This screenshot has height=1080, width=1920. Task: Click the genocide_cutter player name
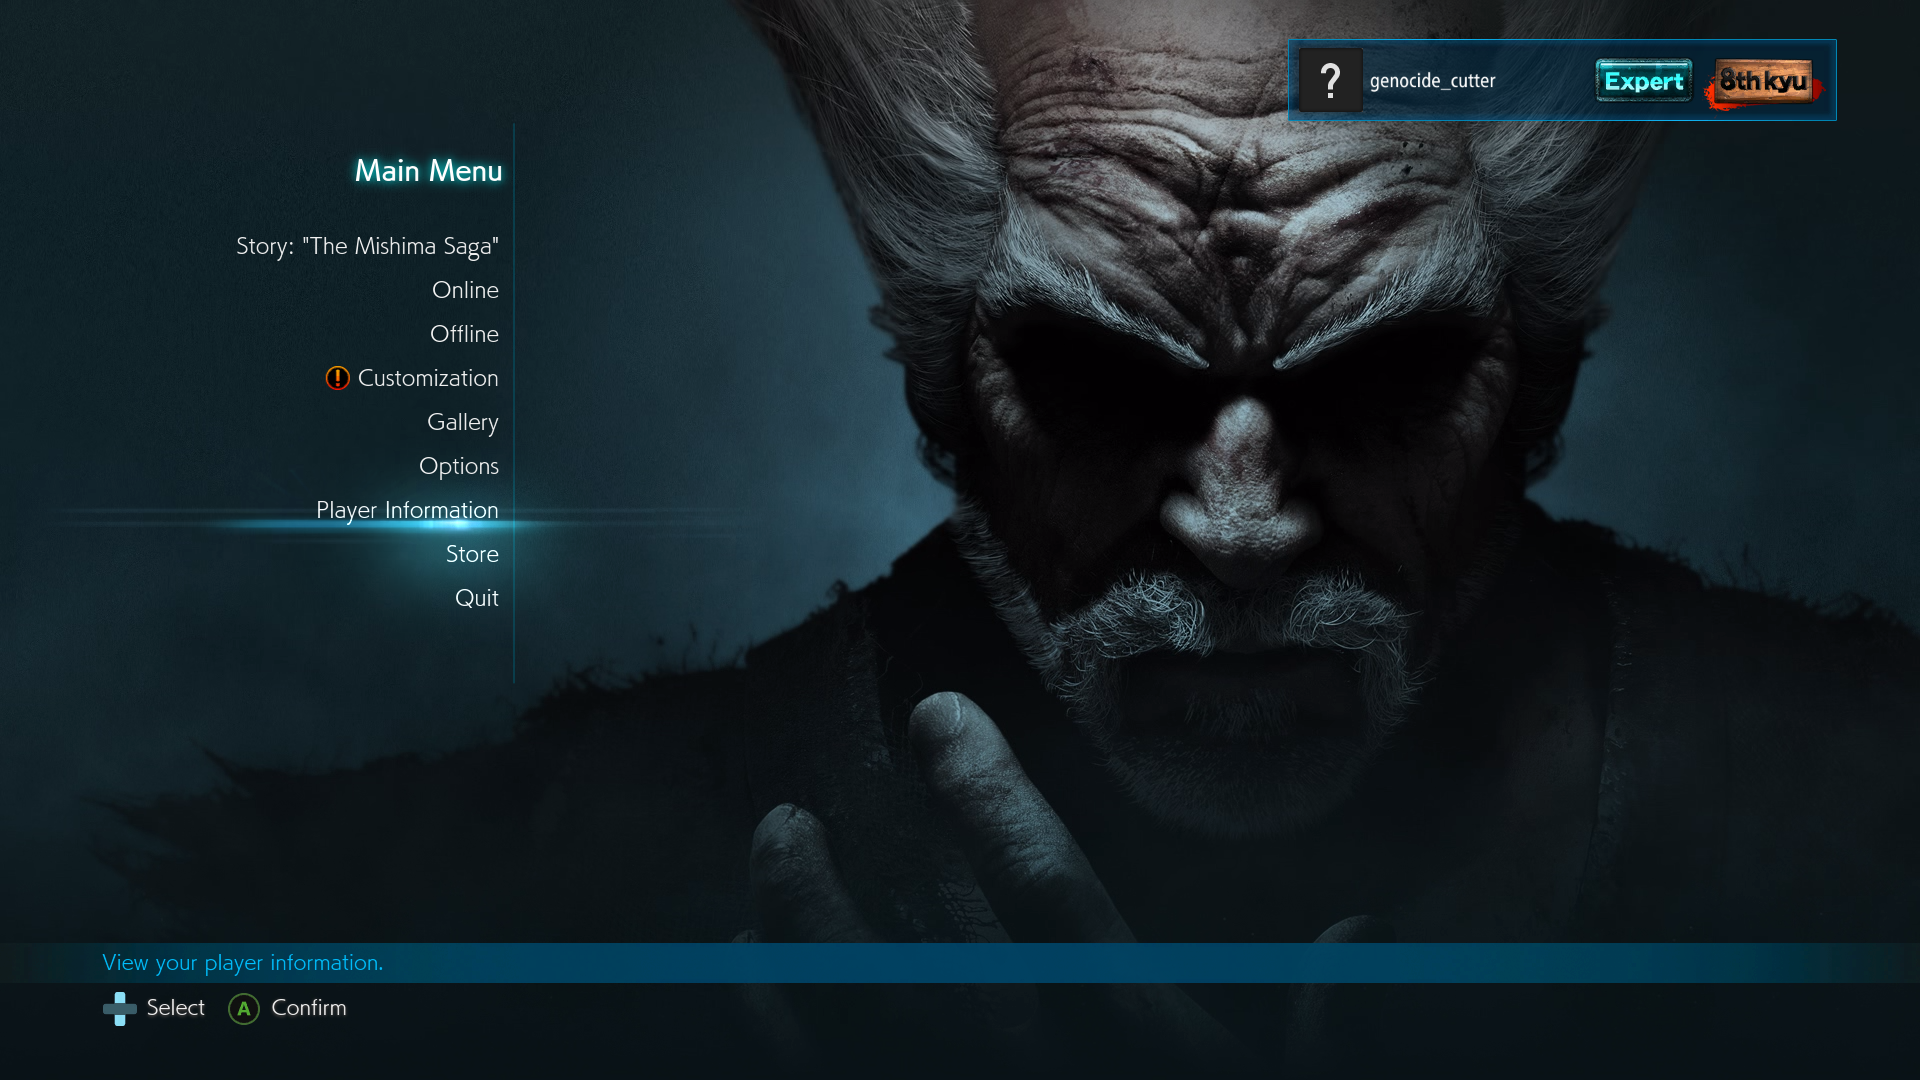tap(1432, 81)
